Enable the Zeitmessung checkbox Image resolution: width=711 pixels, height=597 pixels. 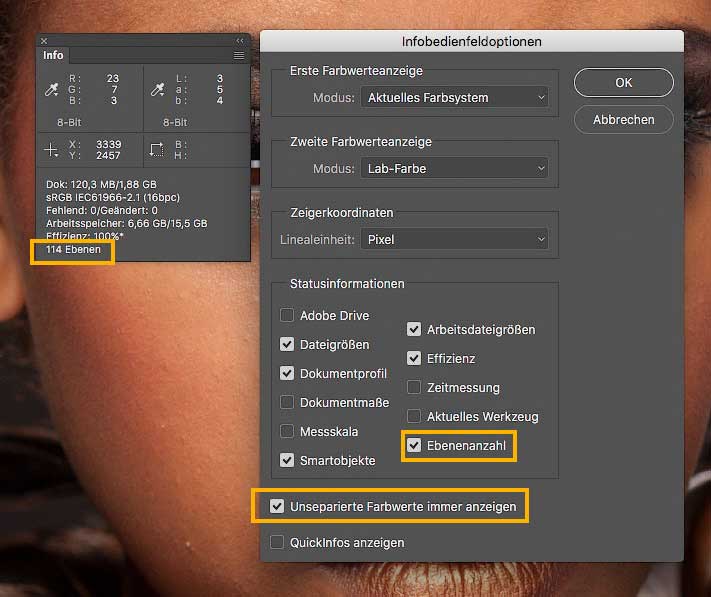point(414,387)
